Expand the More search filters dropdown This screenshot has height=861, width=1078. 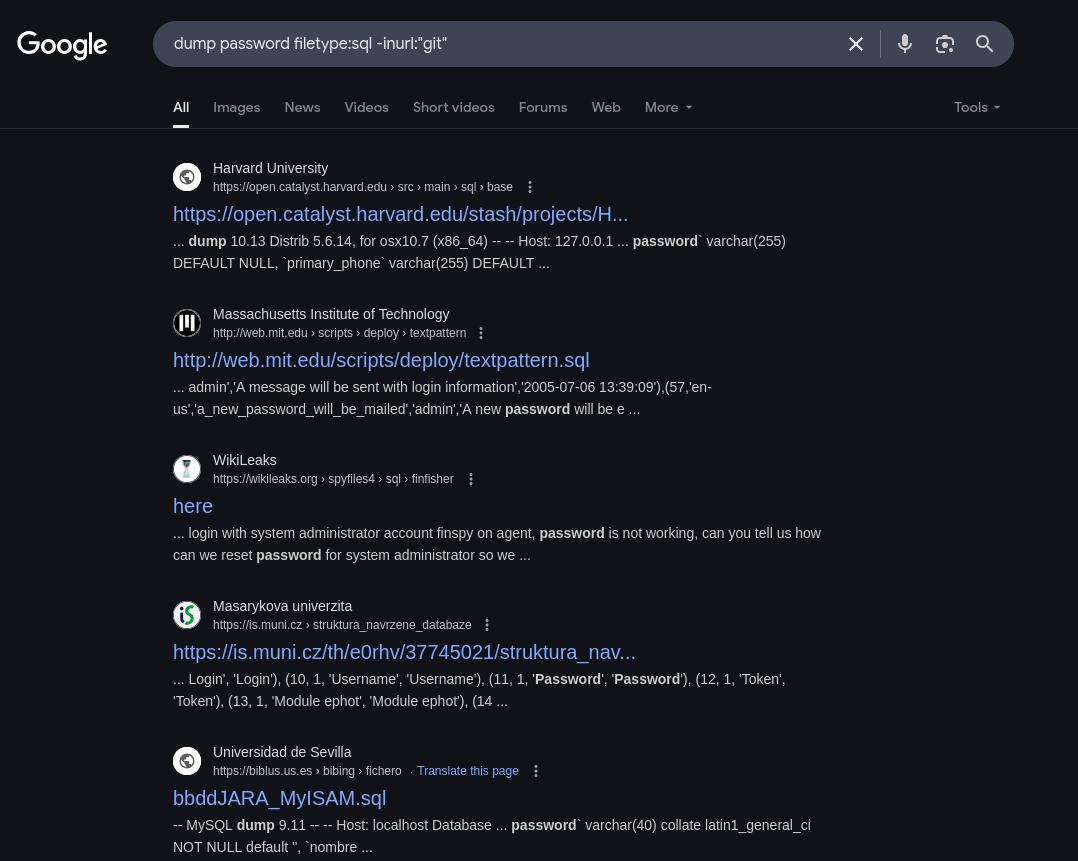[x=668, y=107]
